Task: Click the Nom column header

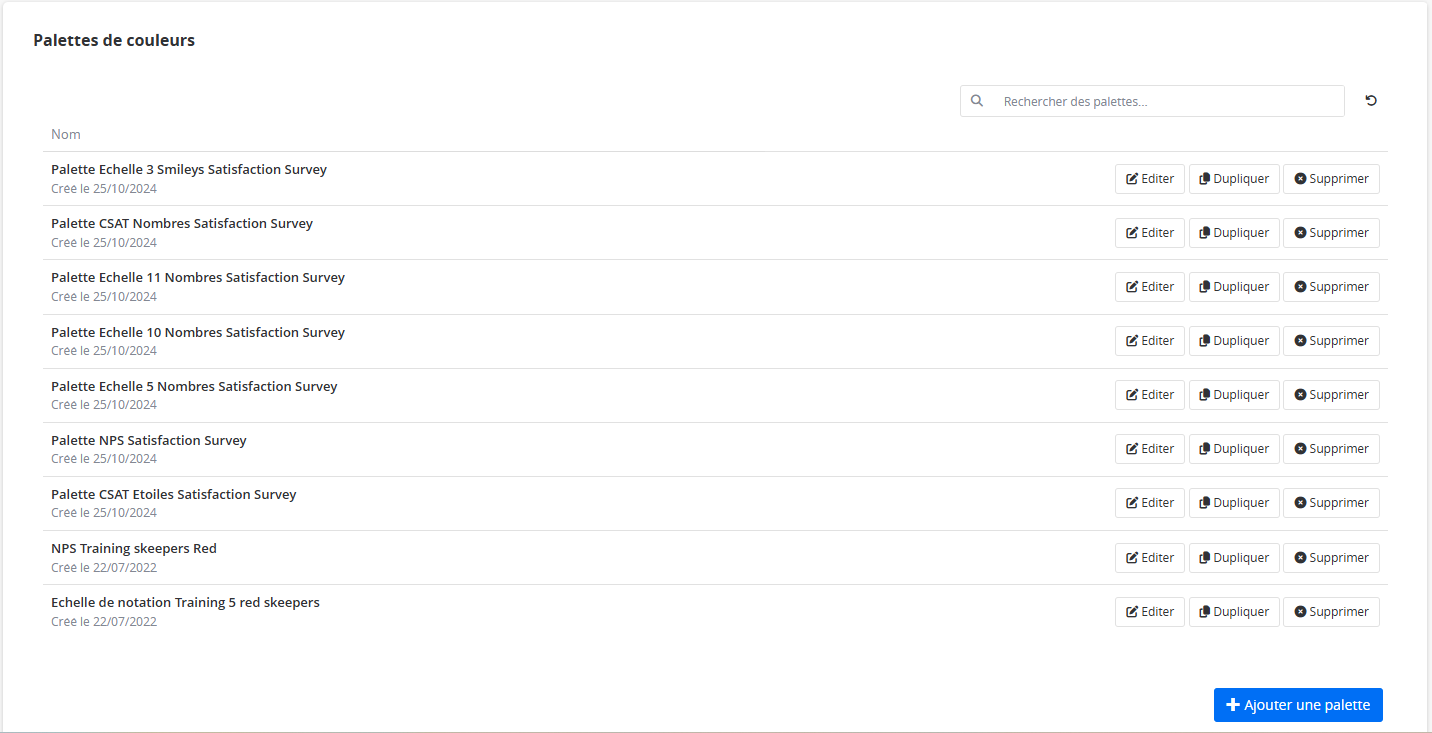Action: click(x=66, y=134)
